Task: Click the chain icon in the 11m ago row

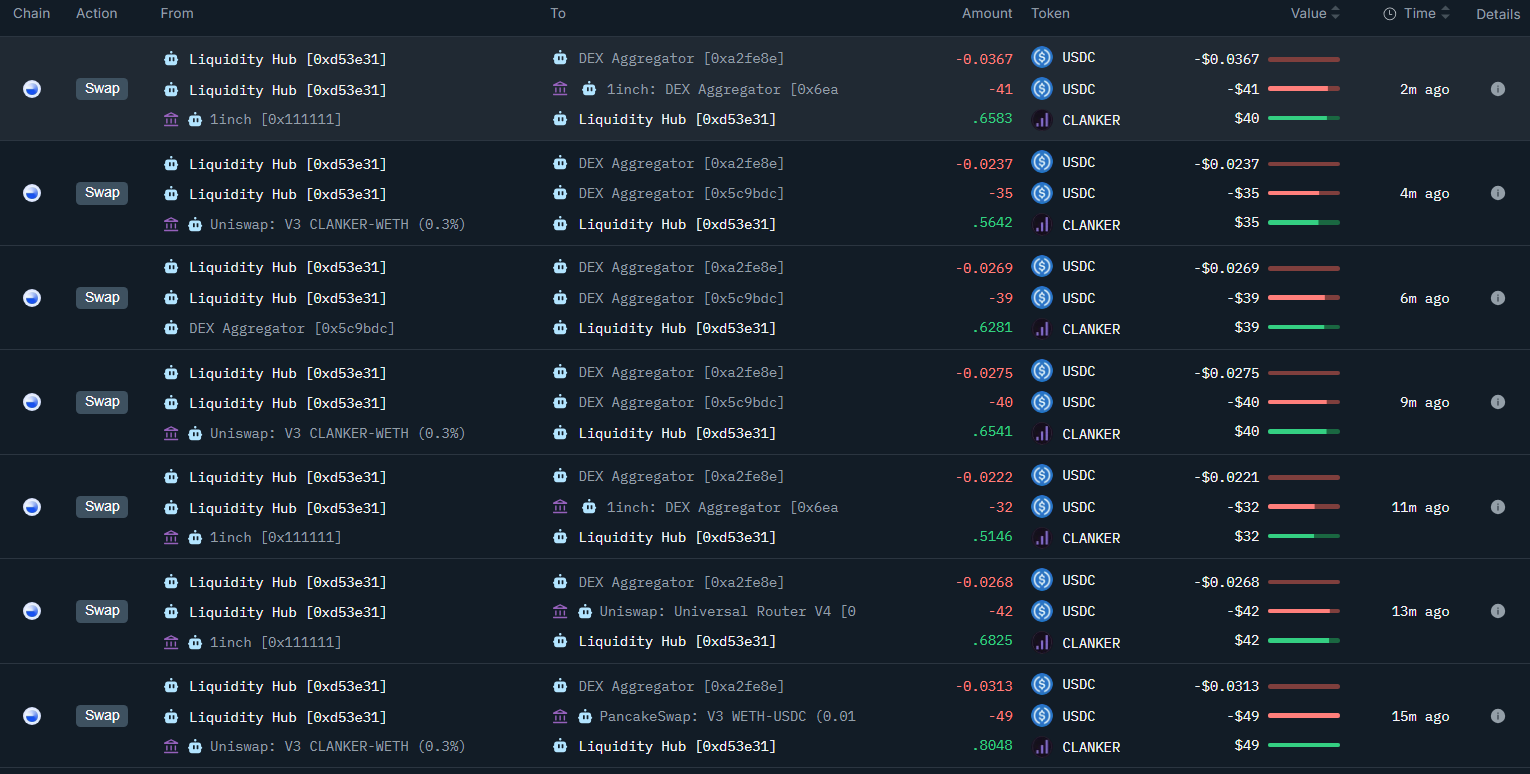Action: click(32, 507)
